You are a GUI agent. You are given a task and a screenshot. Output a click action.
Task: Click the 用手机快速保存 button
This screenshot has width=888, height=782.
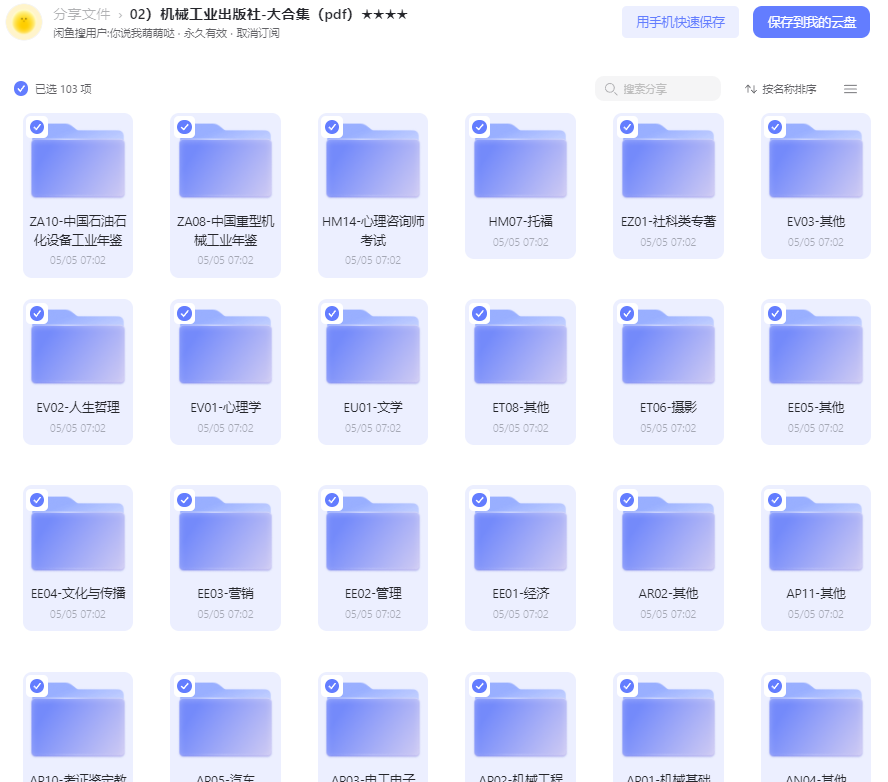680,22
